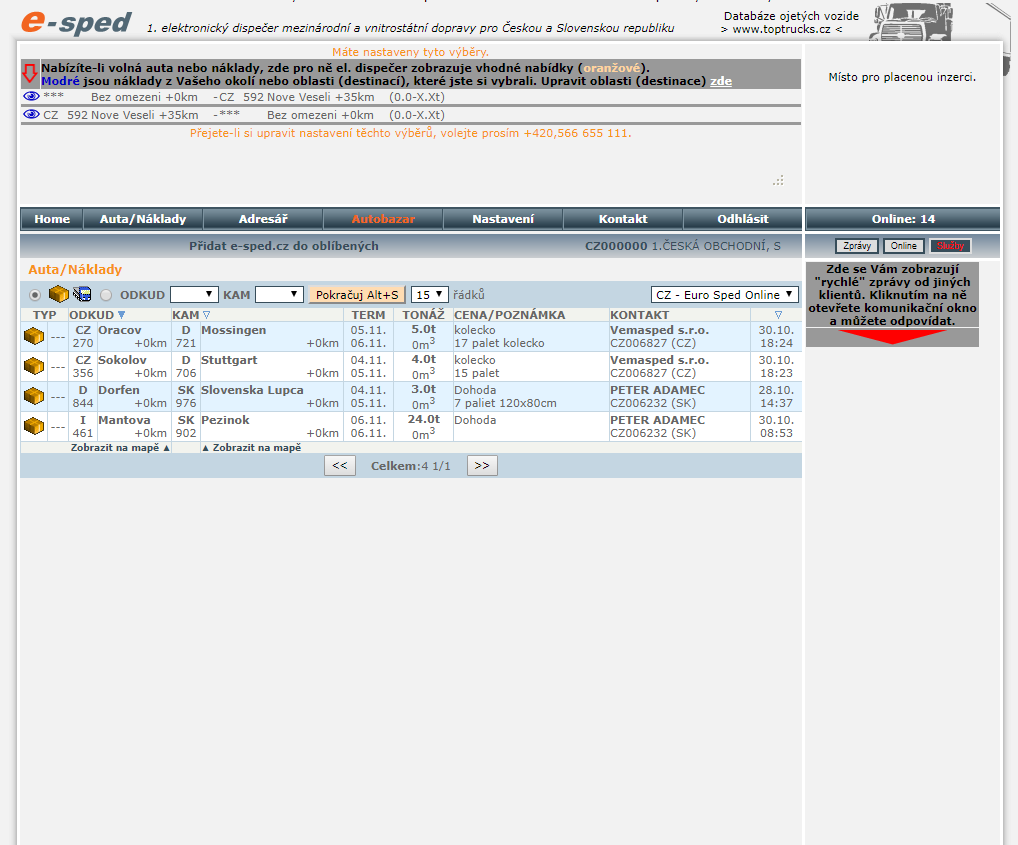Click destination Mossingen
This screenshot has width=1018, height=845.
tap(234, 330)
